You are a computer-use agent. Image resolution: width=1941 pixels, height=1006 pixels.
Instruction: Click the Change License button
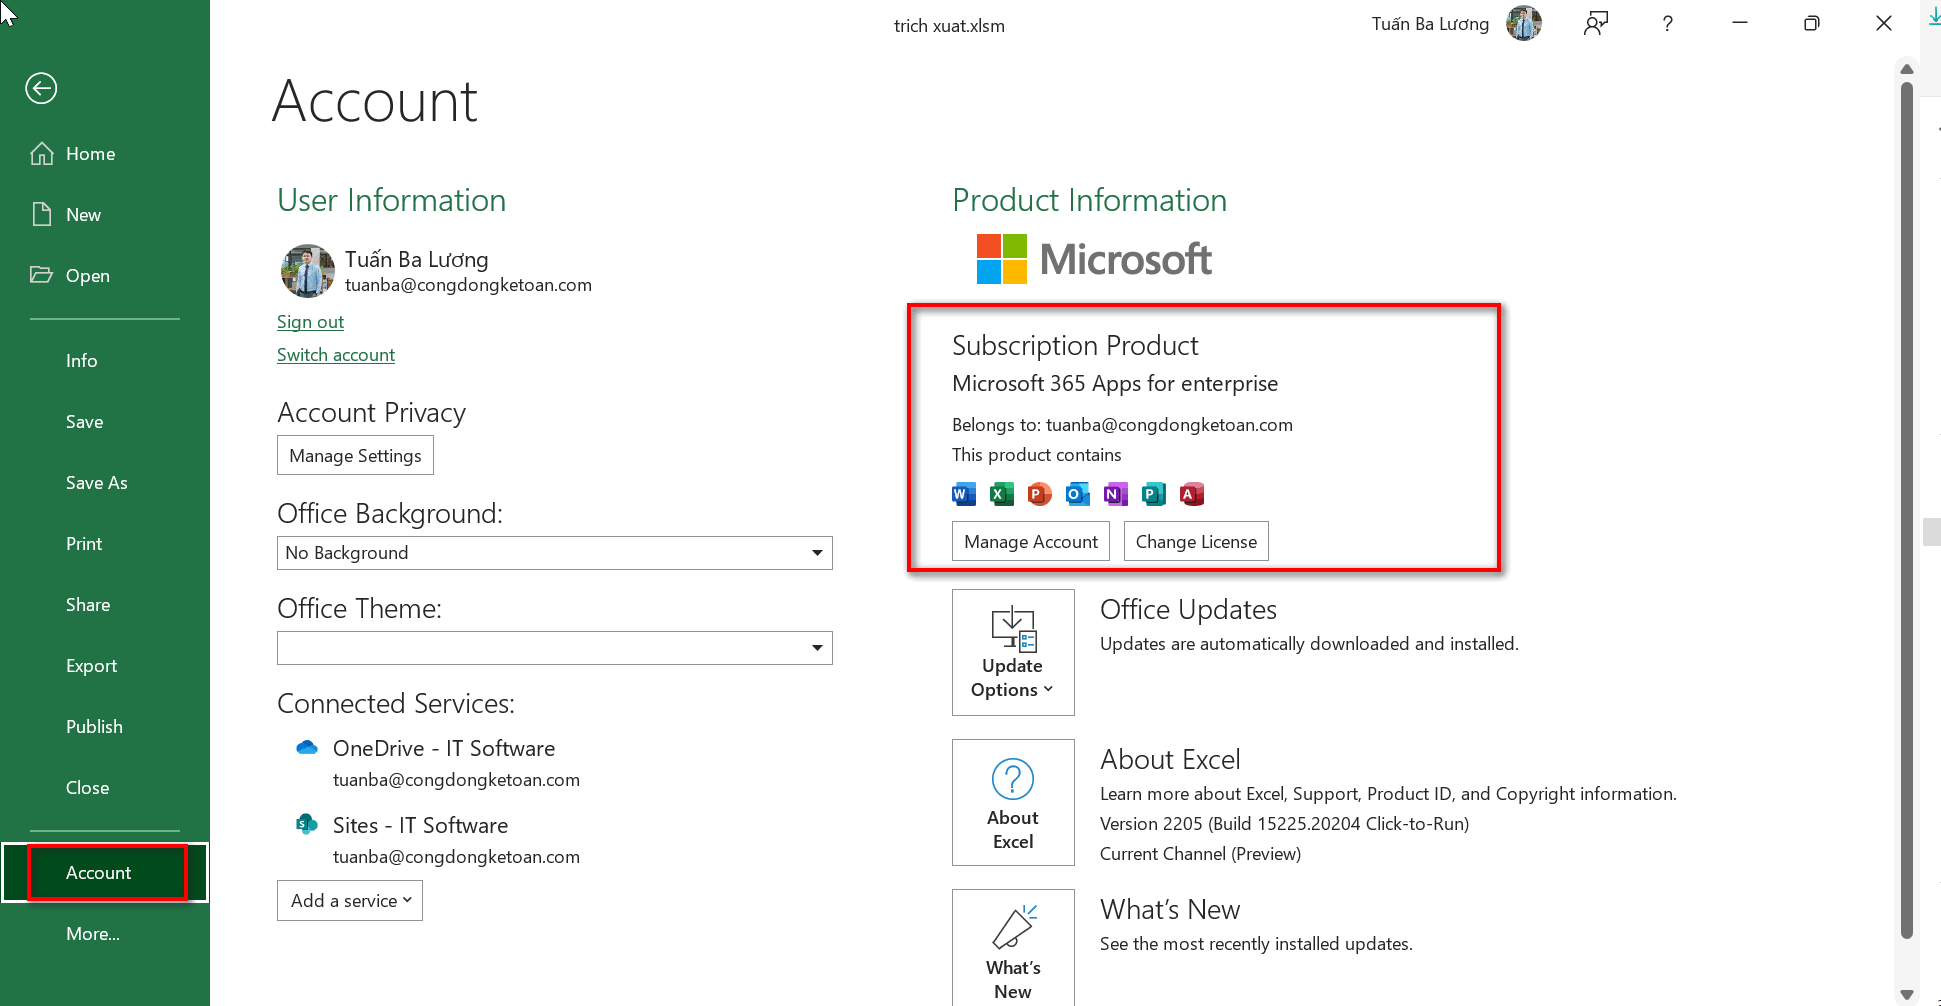(x=1196, y=541)
